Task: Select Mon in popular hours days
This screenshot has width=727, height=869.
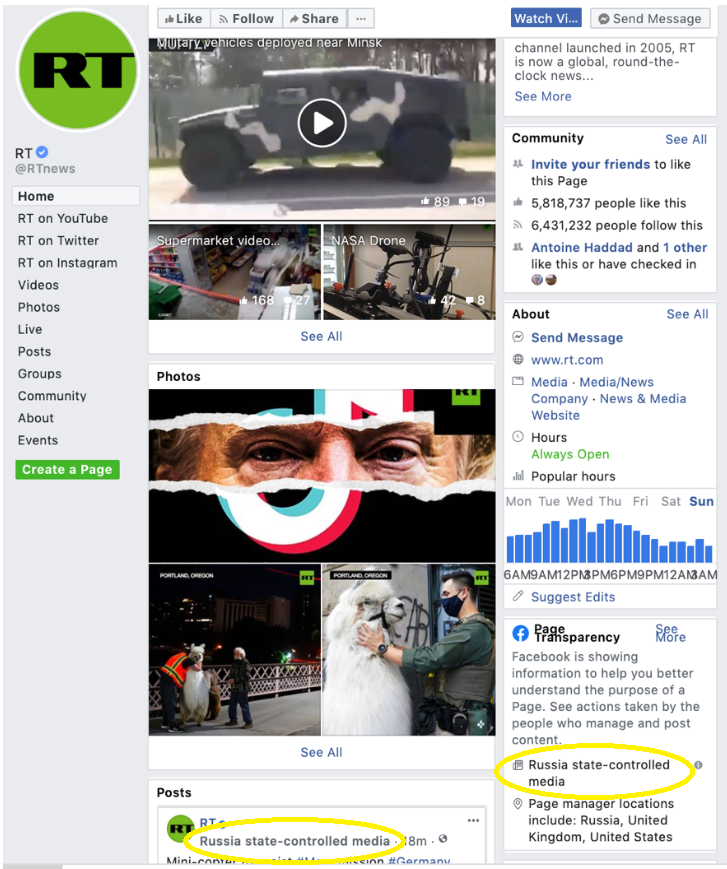Action: 518,502
